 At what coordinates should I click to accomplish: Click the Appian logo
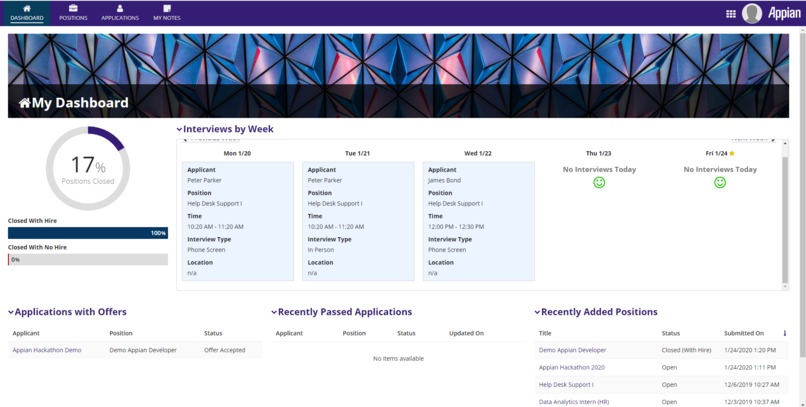coord(784,13)
